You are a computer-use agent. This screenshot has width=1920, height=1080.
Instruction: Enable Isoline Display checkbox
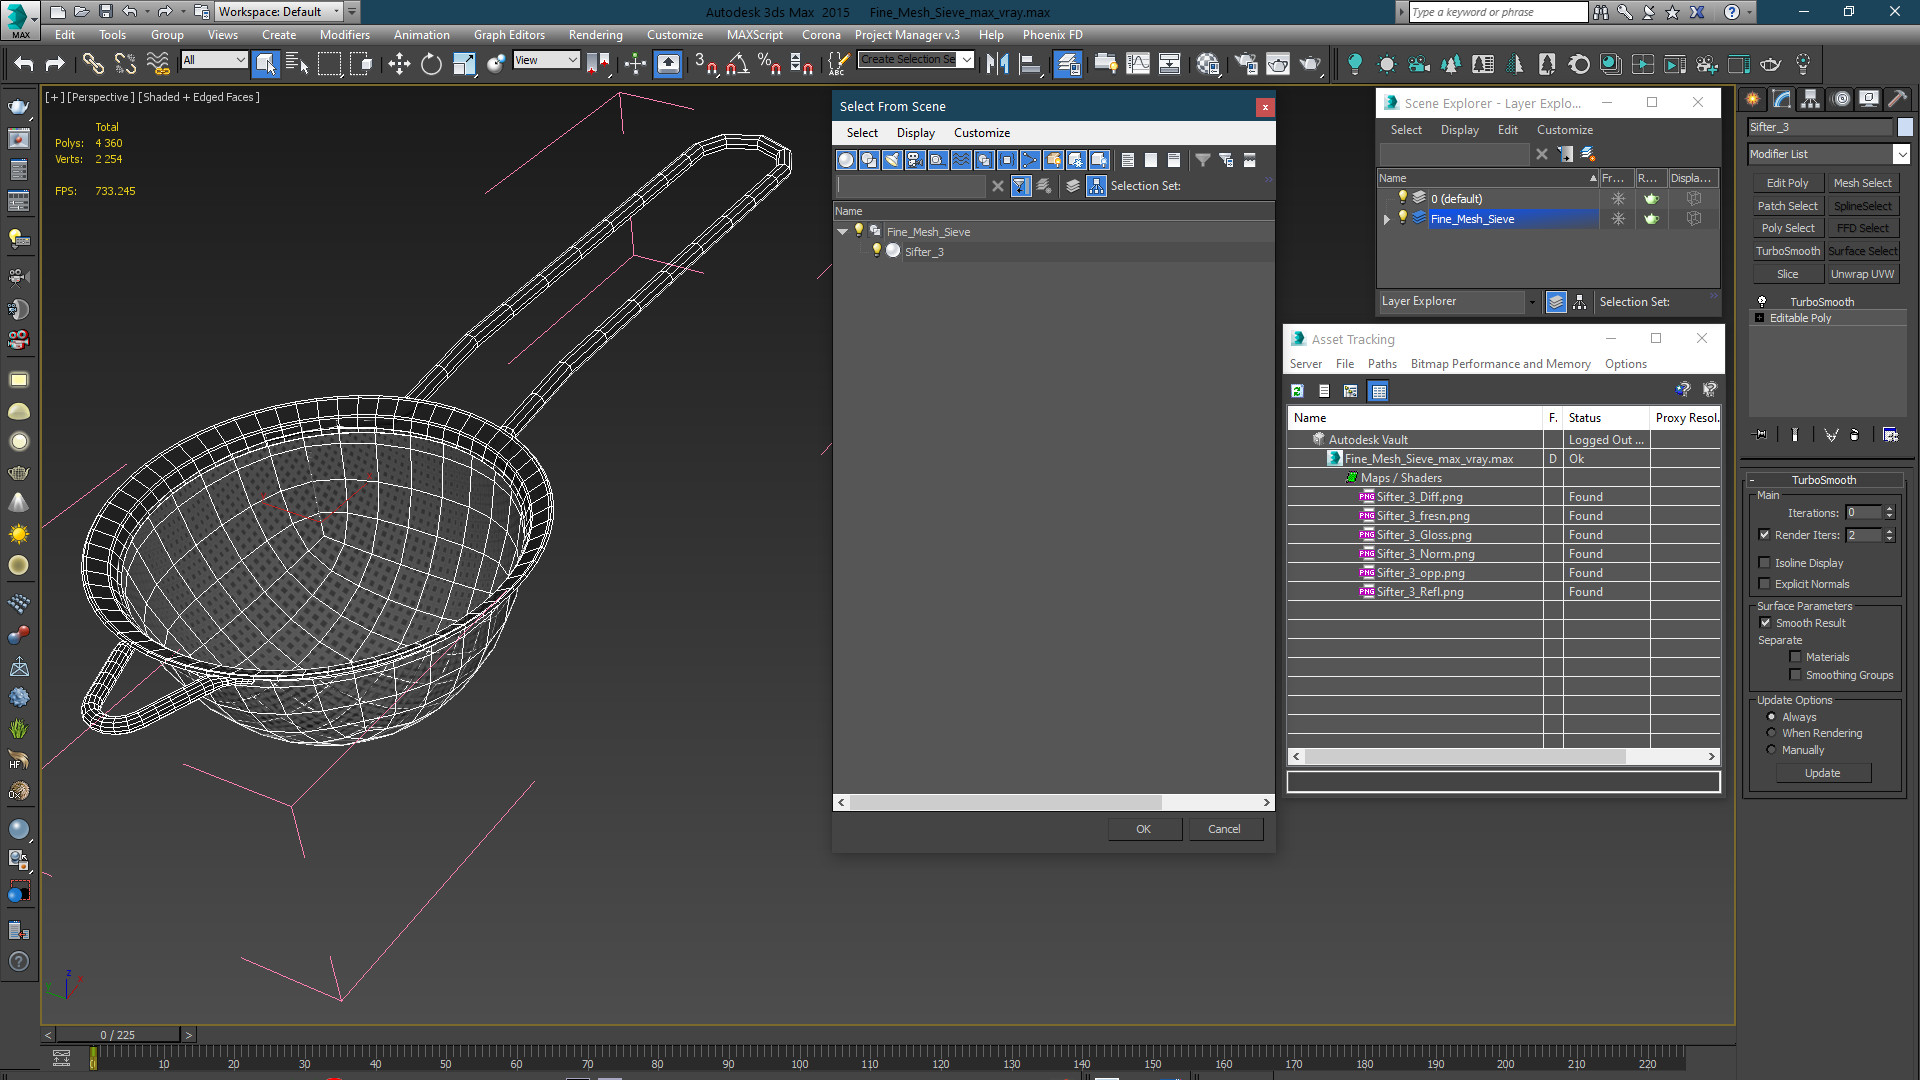pos(1765,563)
